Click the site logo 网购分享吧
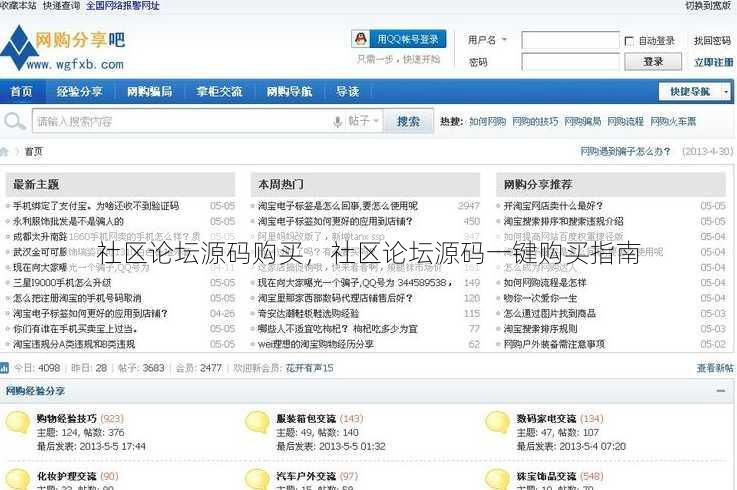The width and height of the screenshot is (737, 490). pos(63,48)
